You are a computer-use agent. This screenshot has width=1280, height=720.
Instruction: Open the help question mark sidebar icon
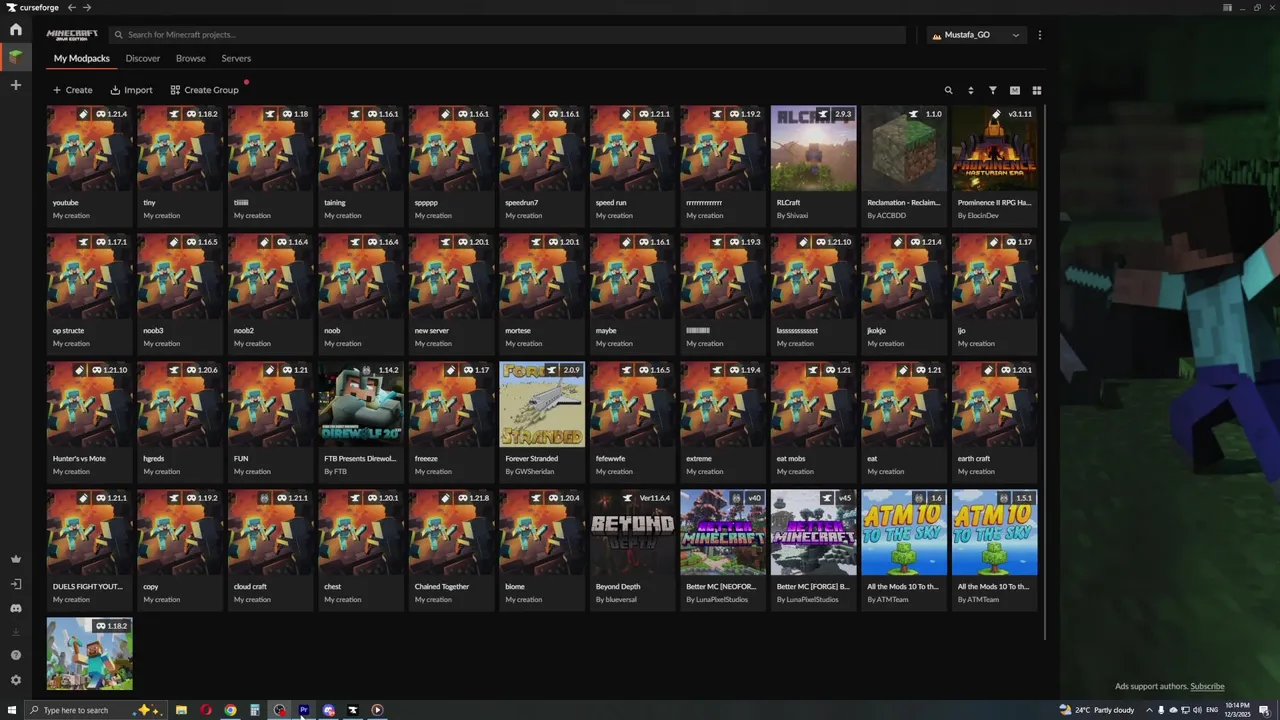click(x=15, y=655)
